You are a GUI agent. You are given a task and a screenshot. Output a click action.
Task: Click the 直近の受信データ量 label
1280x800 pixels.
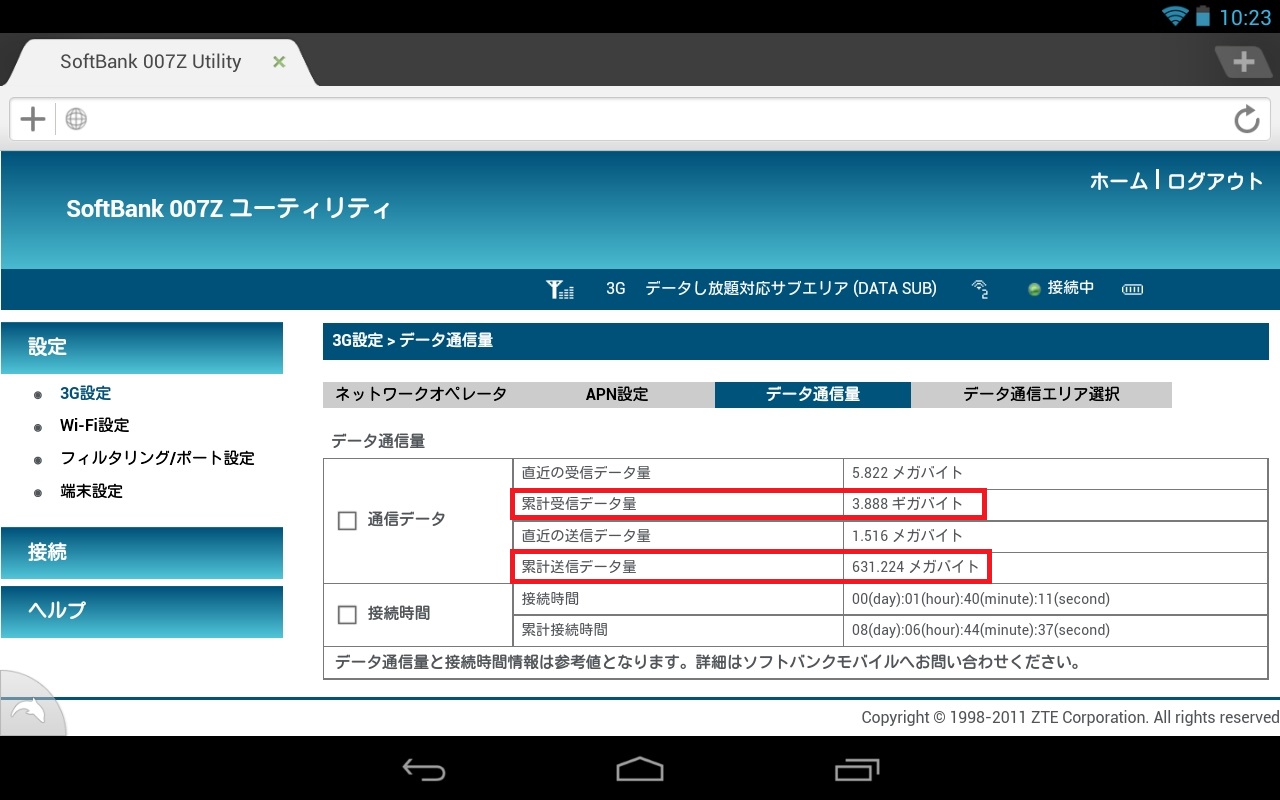586,472
